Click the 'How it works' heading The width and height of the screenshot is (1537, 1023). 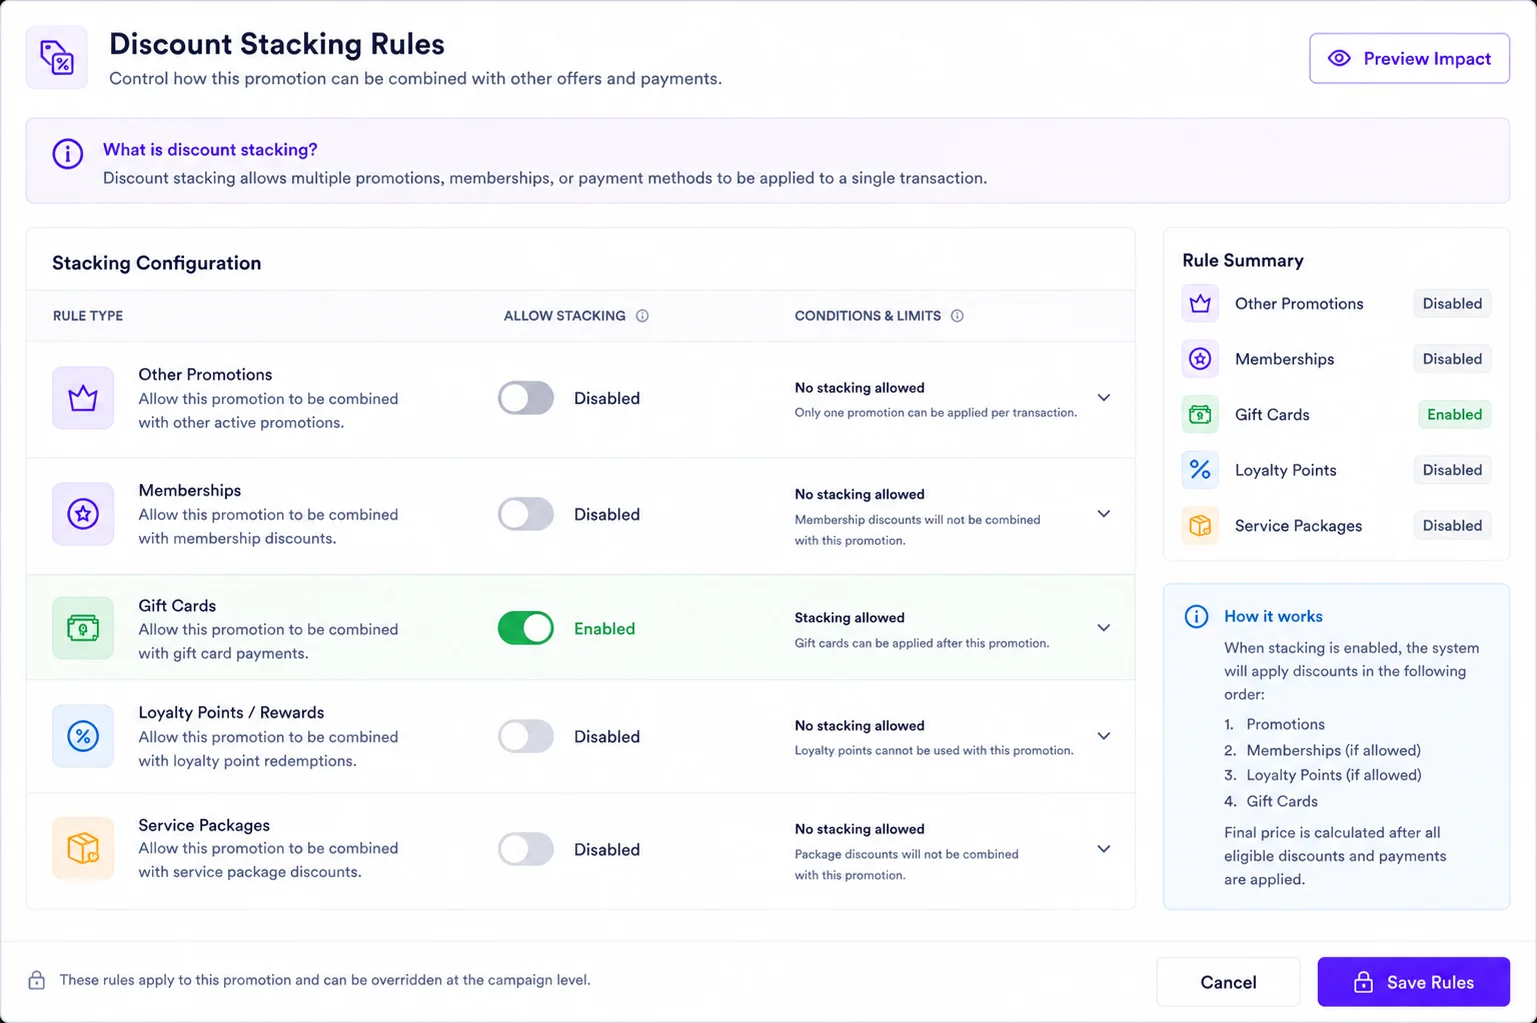[1273, 617]
